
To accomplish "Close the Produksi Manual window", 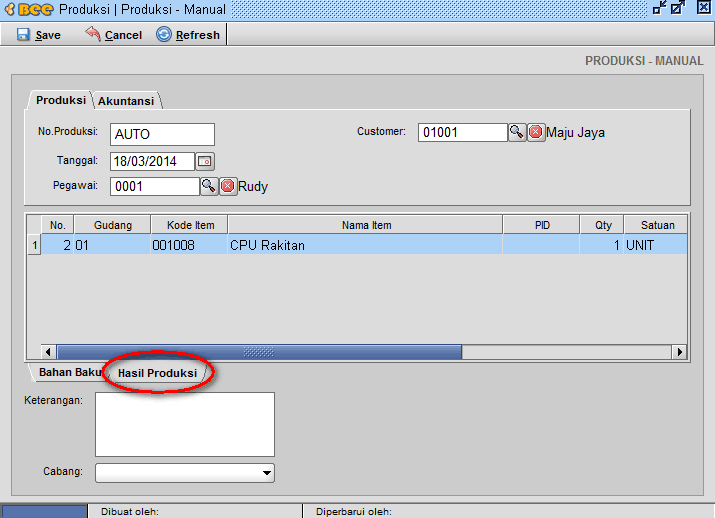I will tap(704, 8).
